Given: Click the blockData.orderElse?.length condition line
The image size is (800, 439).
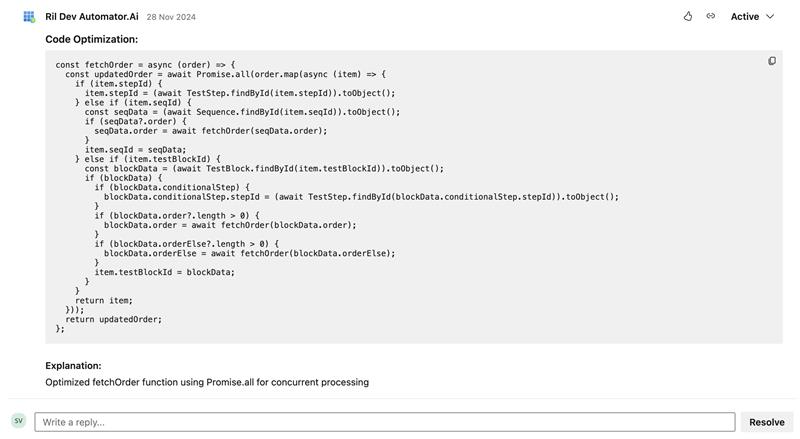Looking at the screenshot, I should point(187,244).
